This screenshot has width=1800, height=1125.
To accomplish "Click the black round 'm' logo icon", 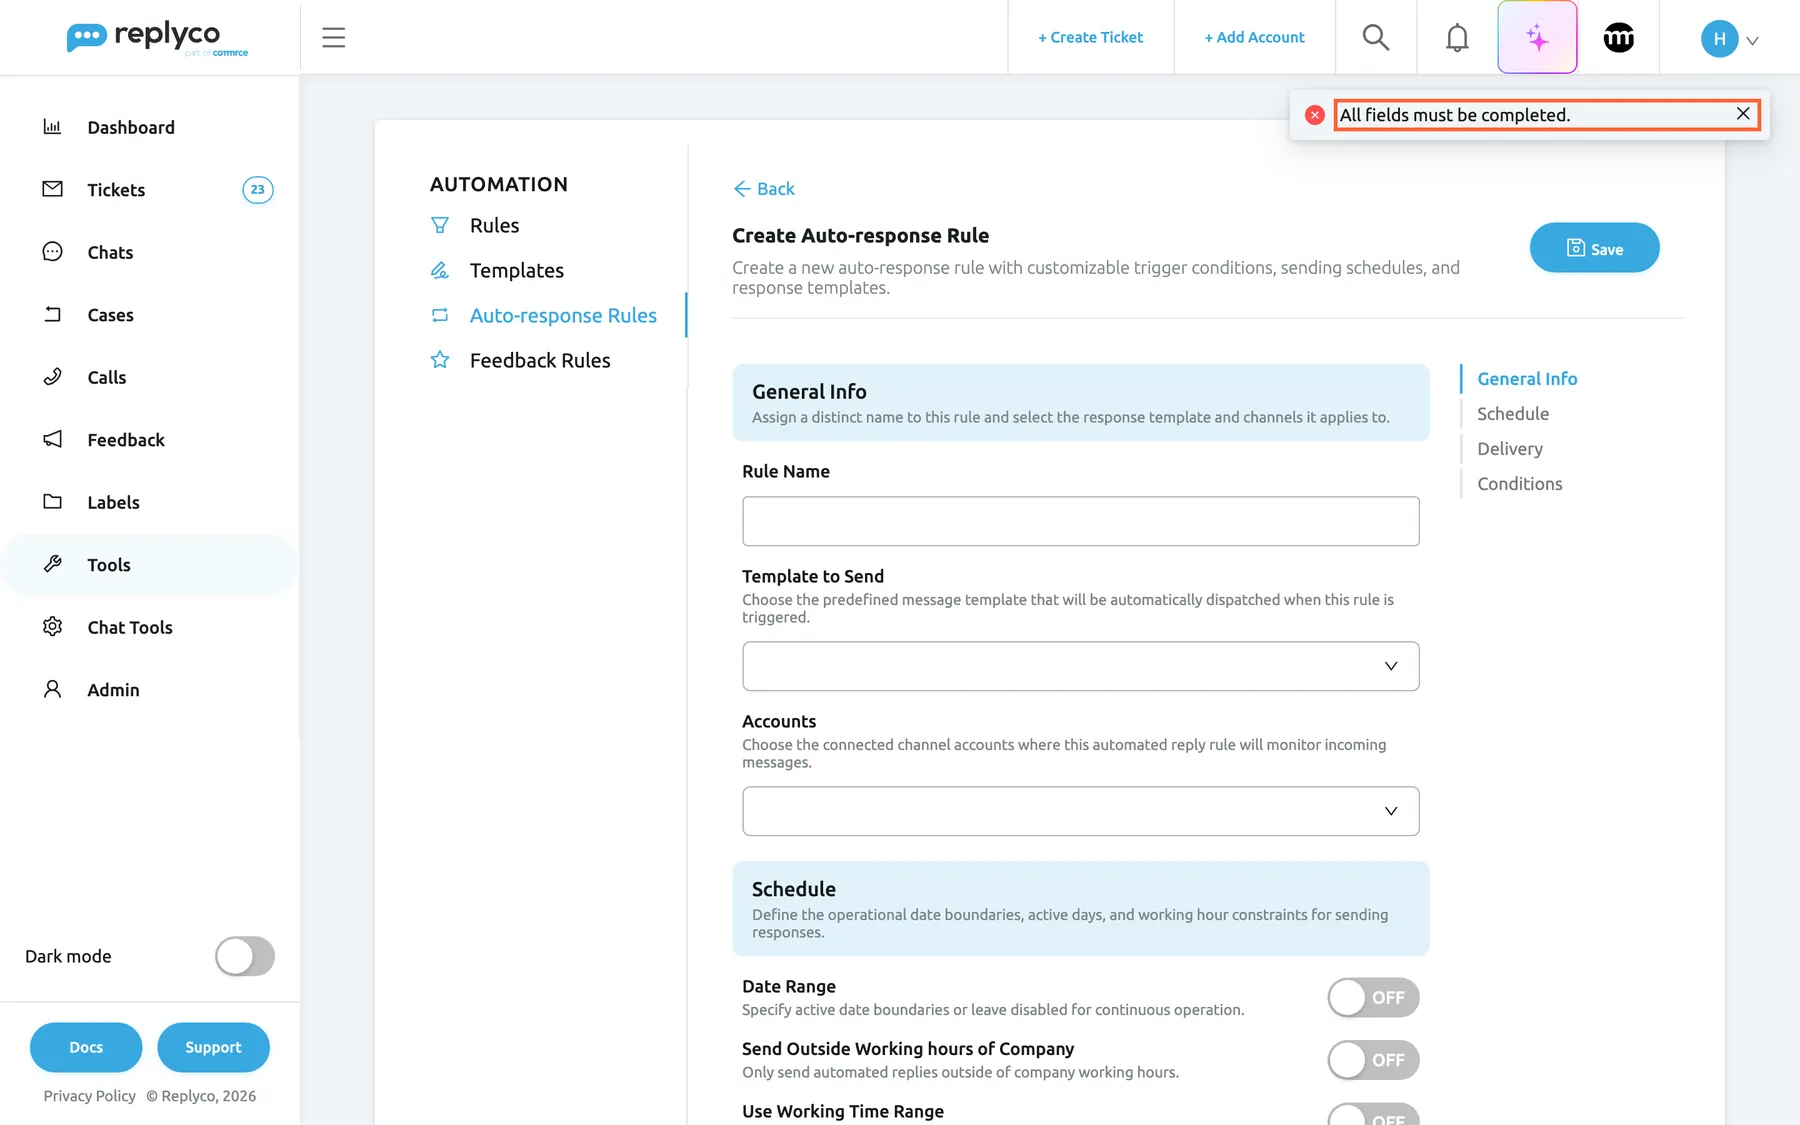I will click(1618, 38).
